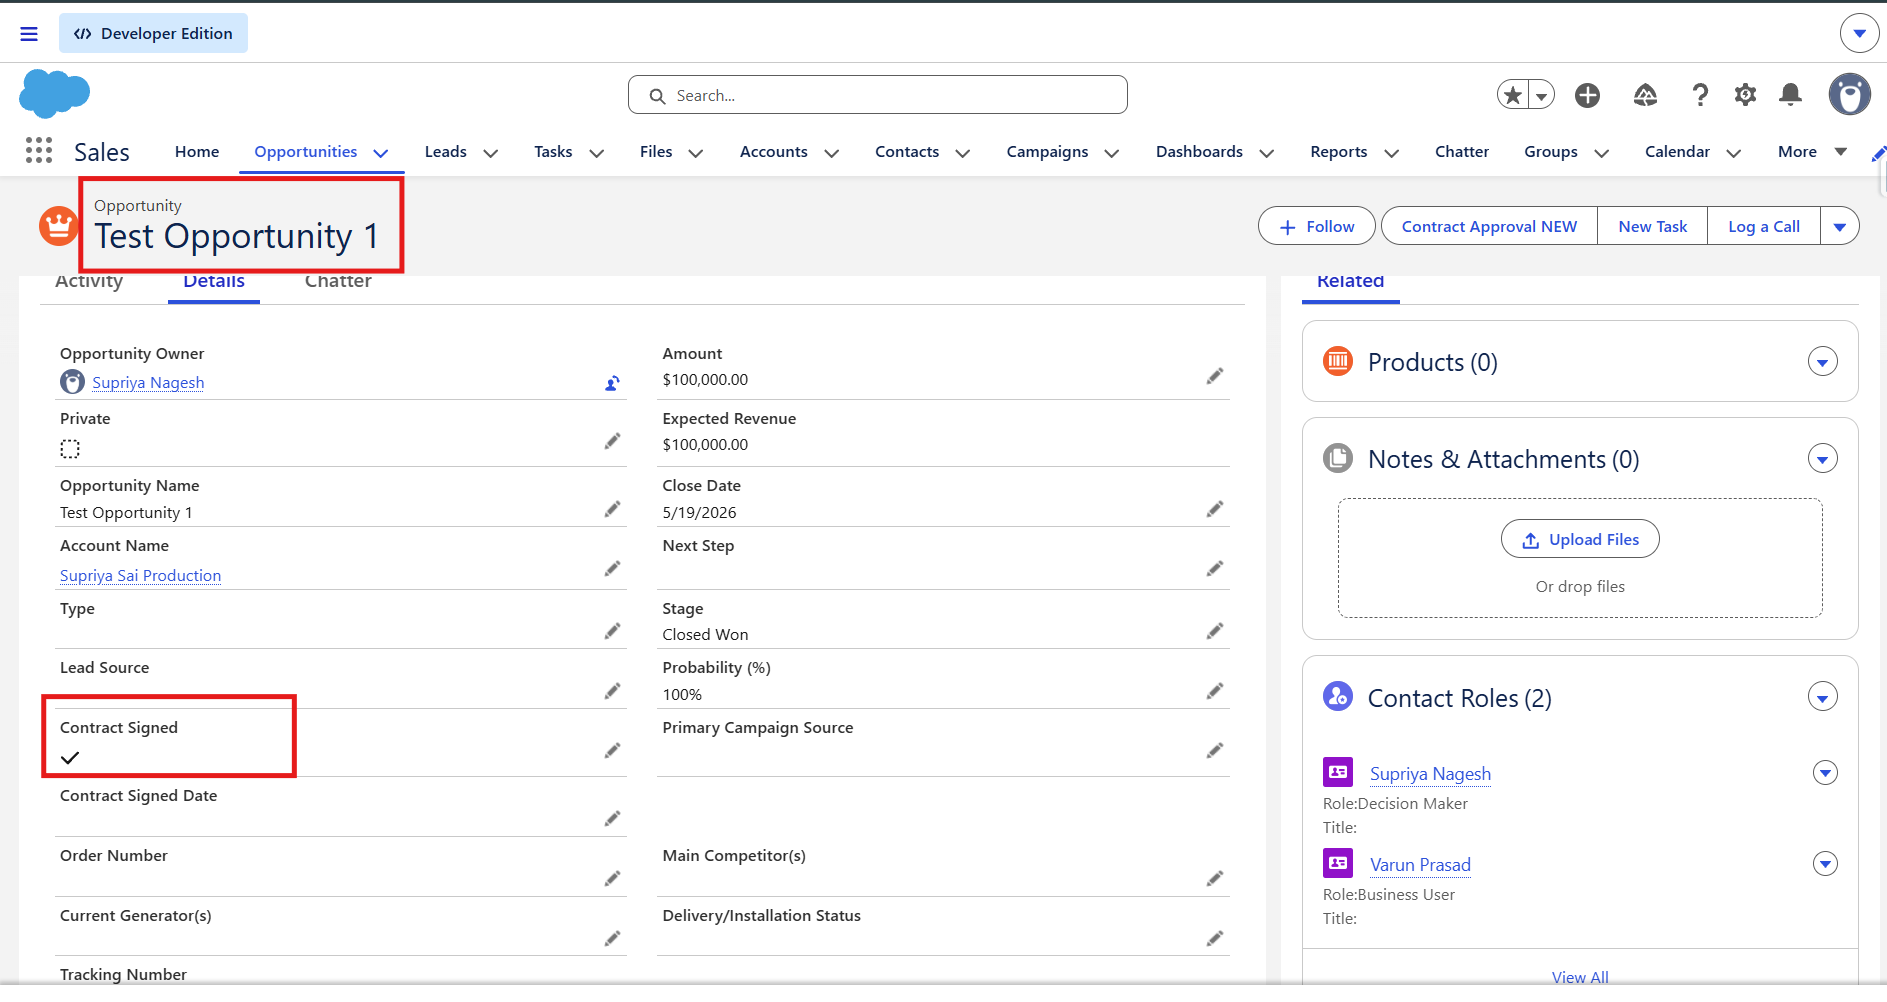Screen dimensions: 1887x1002
Task: Open the favorites list dropdown arrow
Action: tap(1542, 95)
